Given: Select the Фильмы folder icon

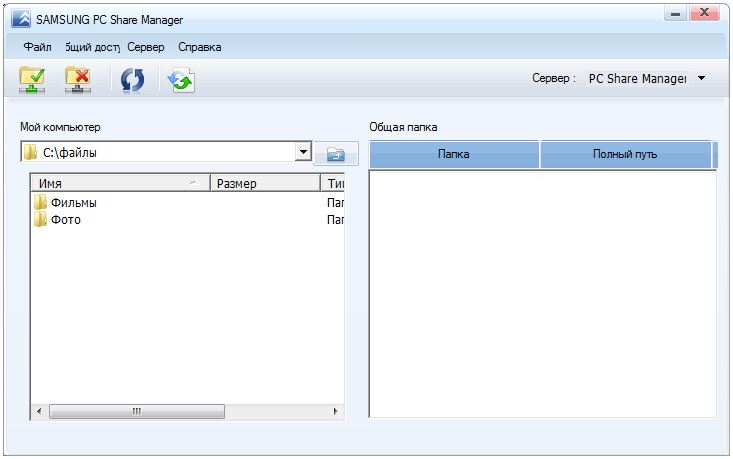Looking at the screenshot, I should tap(40, 202).
